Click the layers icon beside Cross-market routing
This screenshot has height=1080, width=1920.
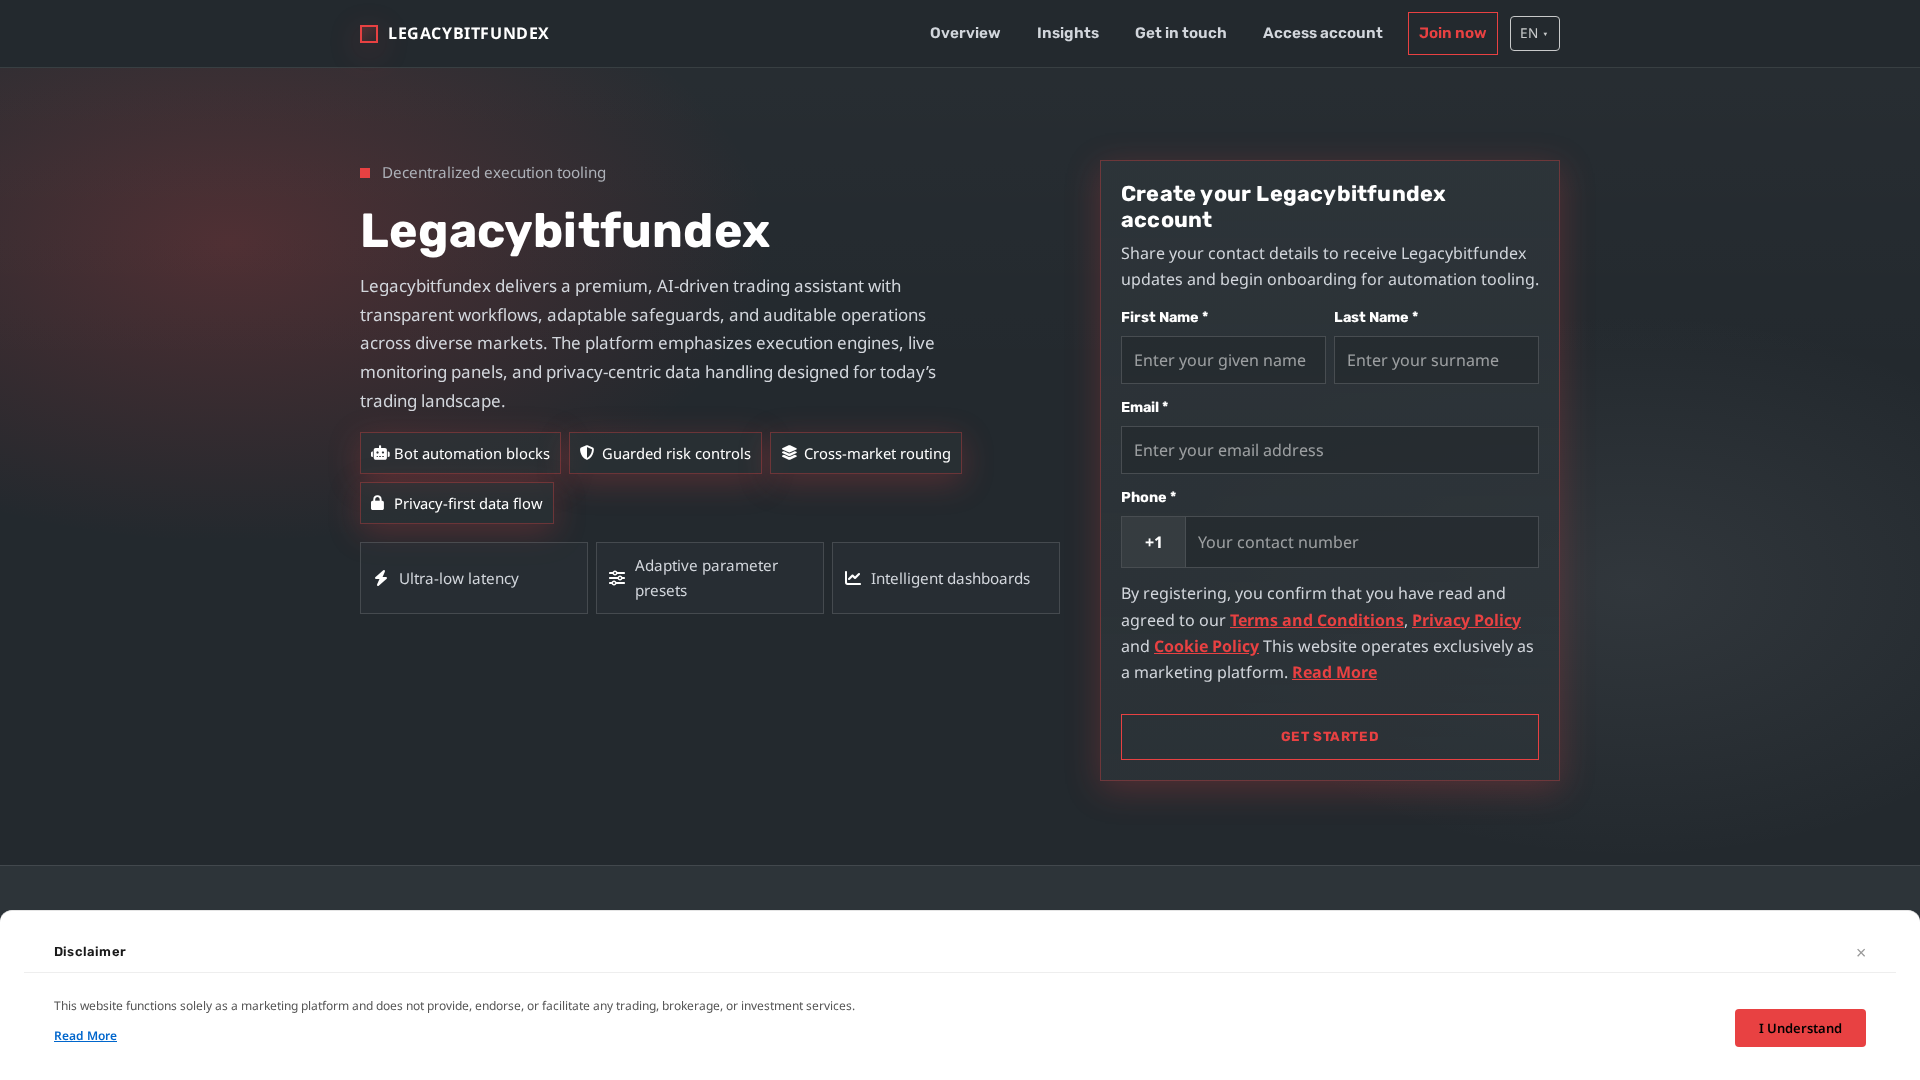[789, 453]
